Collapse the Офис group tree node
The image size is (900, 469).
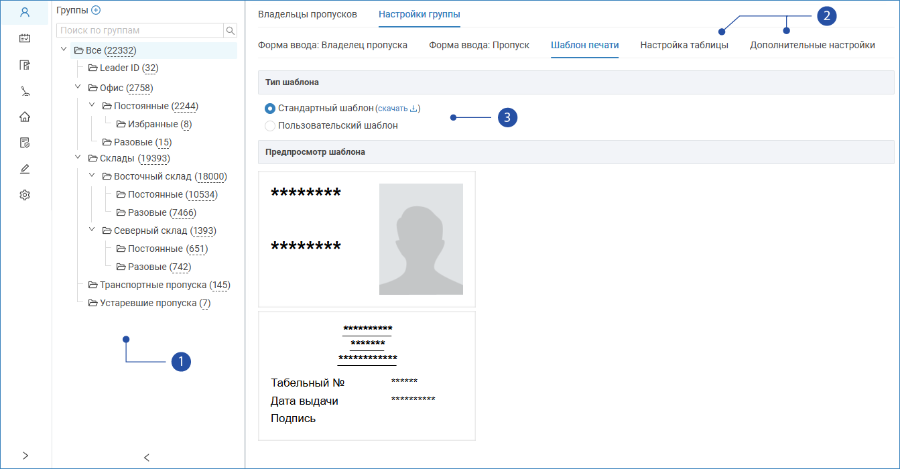point(77,87)
